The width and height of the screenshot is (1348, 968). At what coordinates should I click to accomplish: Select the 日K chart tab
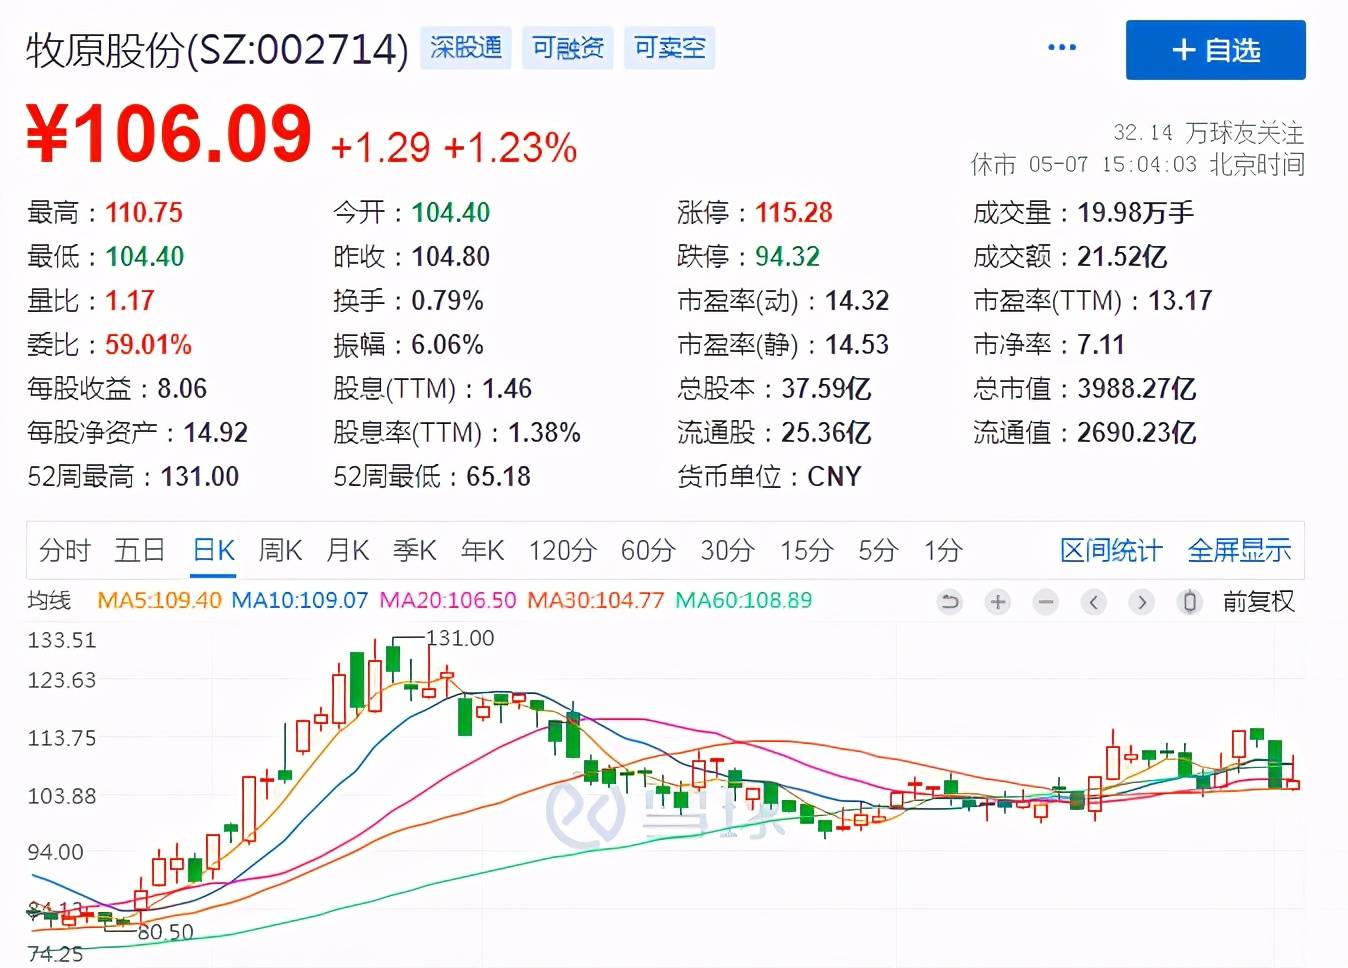click(213, 550)
